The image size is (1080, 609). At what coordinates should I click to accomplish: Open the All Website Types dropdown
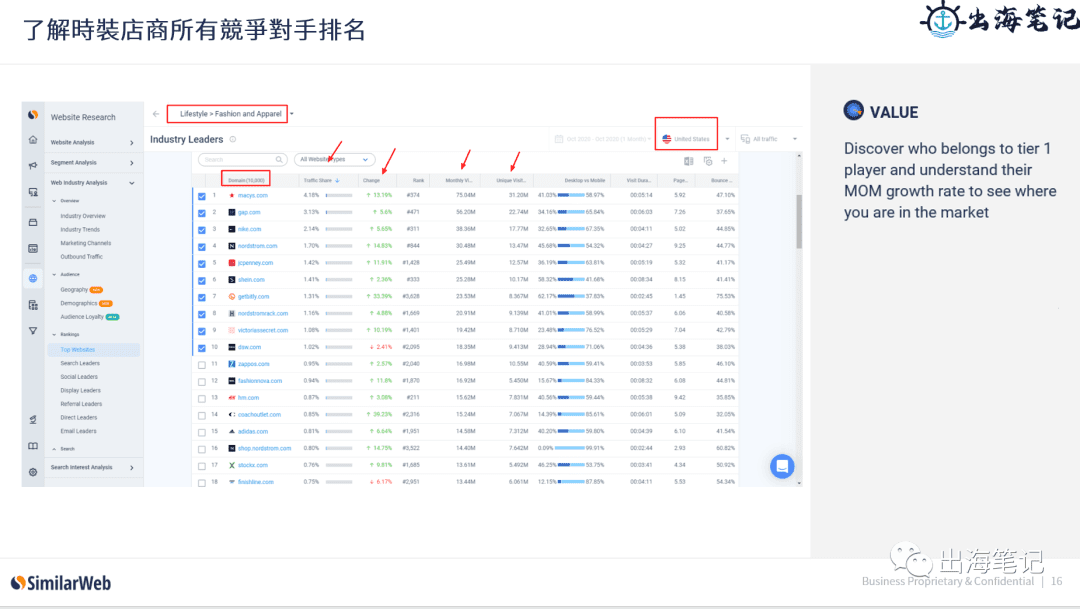335,159
